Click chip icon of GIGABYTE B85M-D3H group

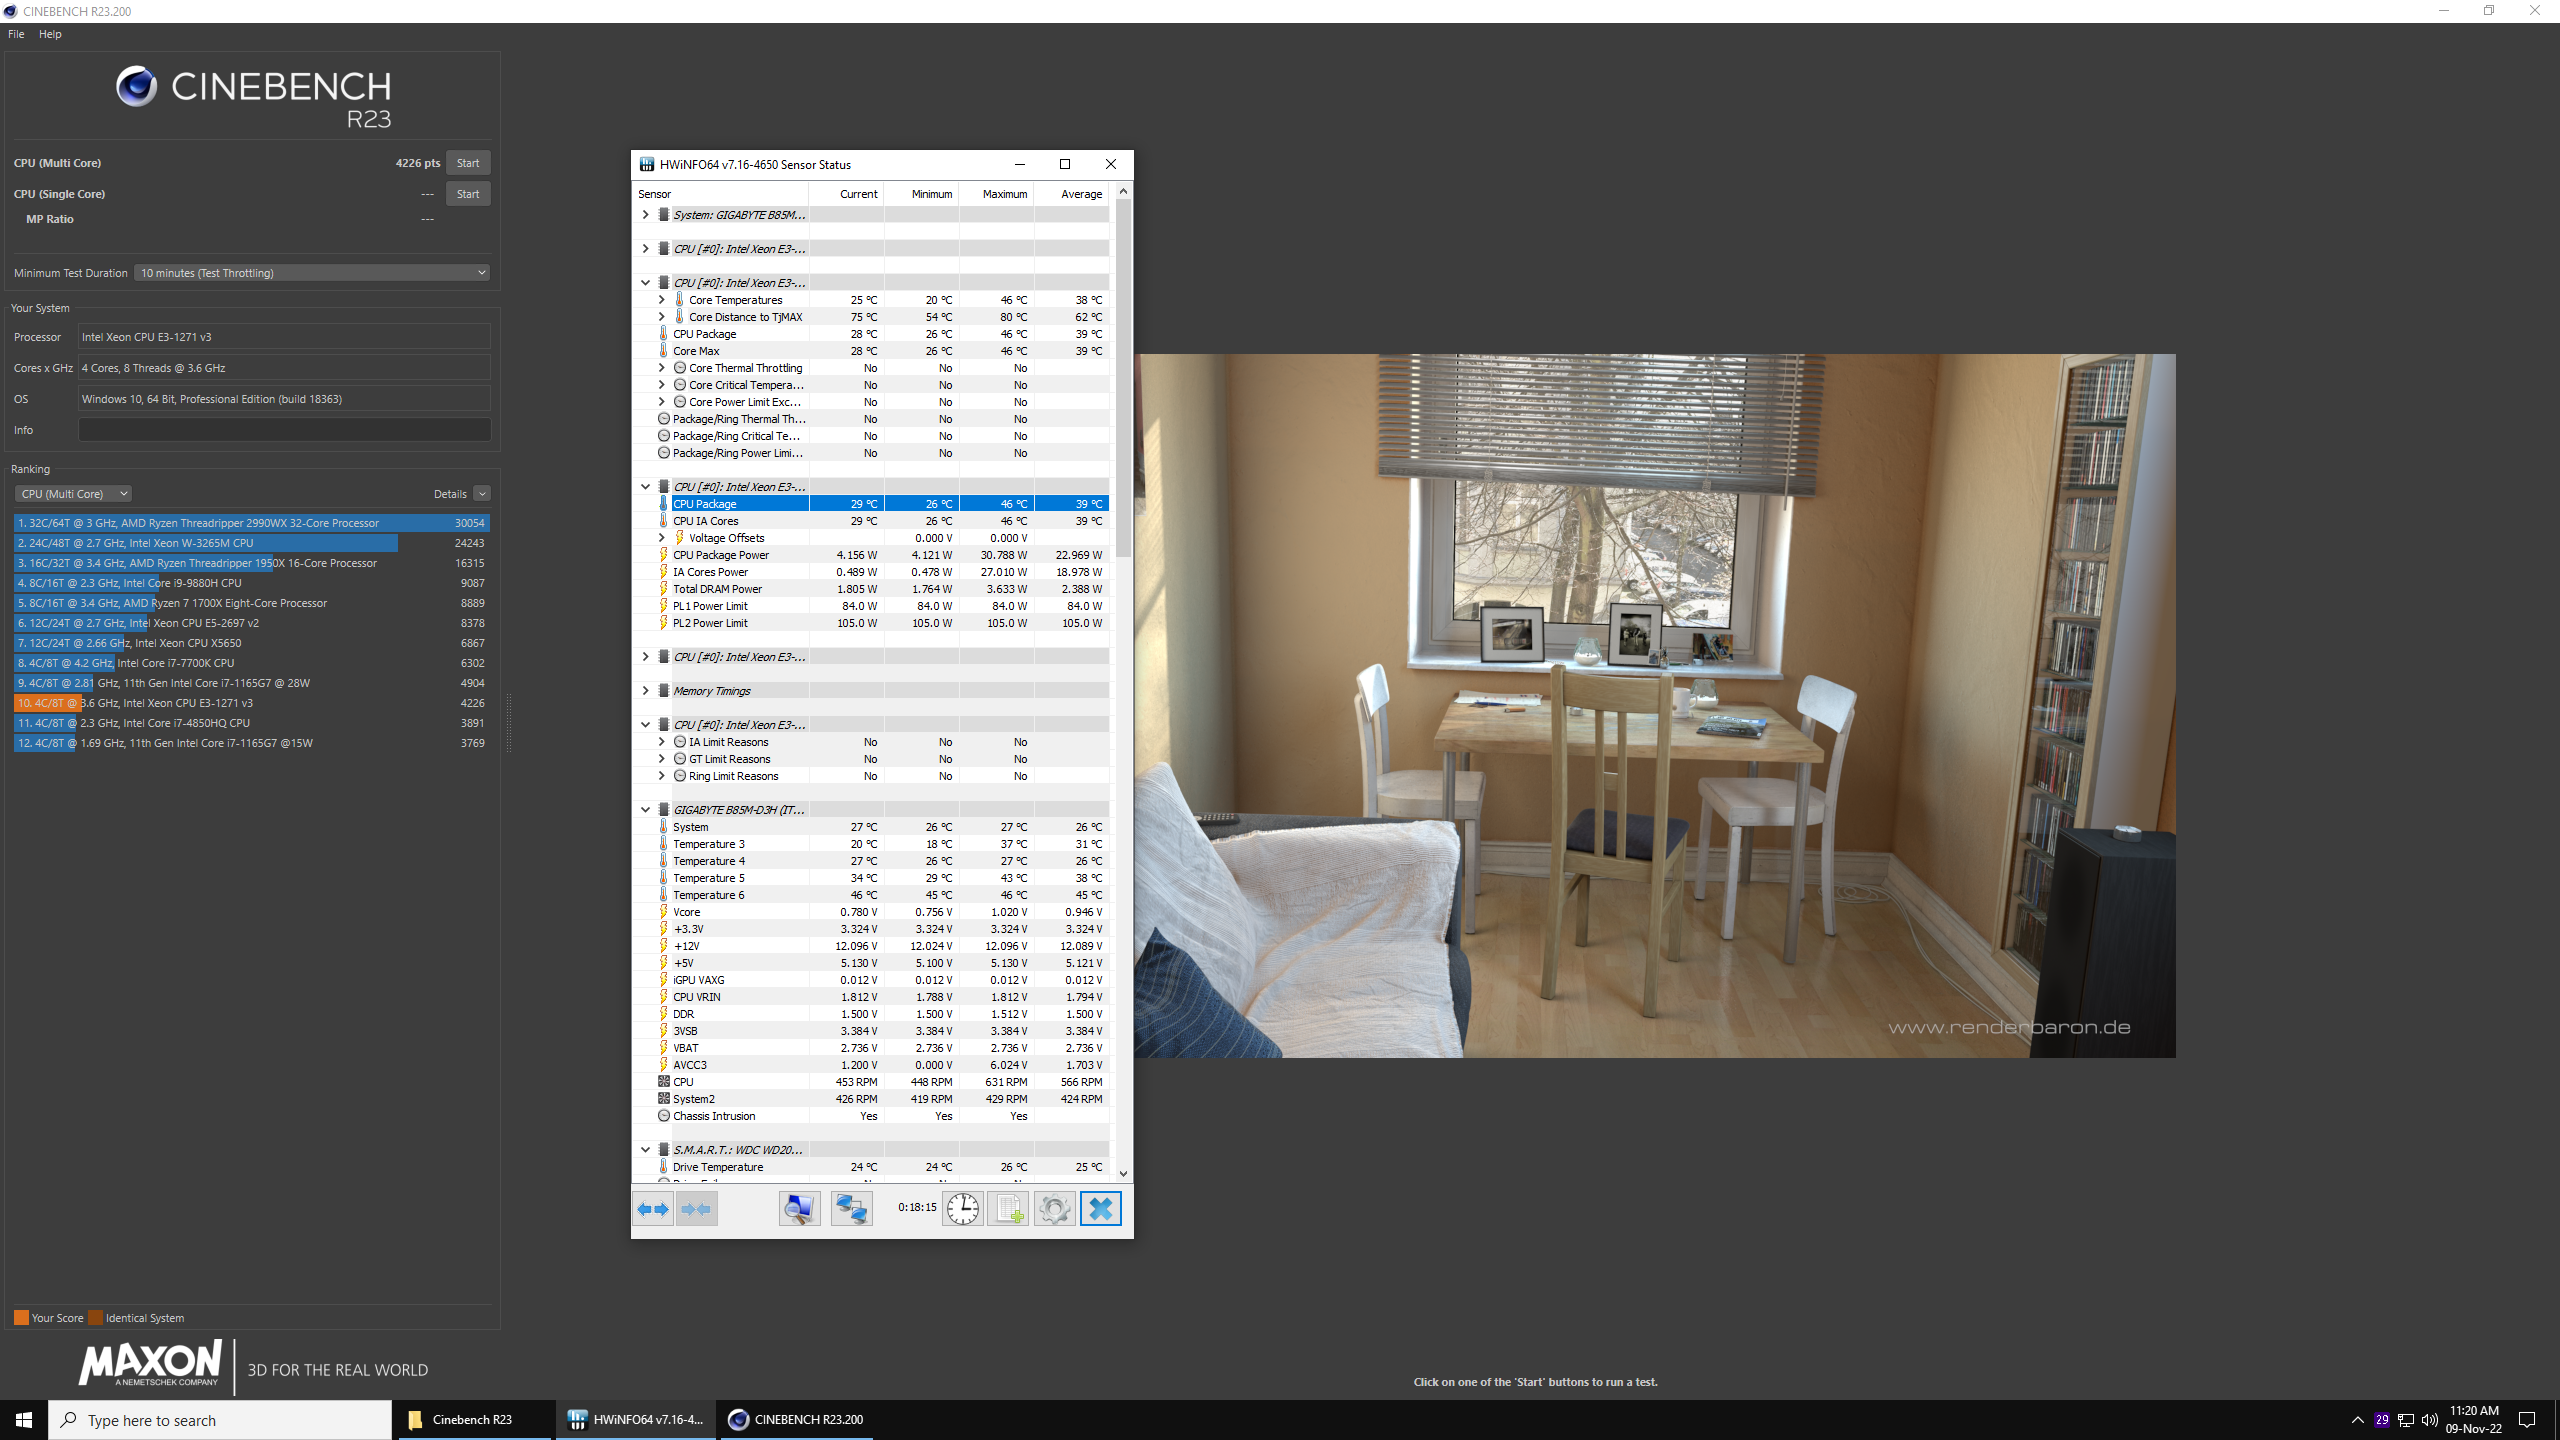point(663,810)
